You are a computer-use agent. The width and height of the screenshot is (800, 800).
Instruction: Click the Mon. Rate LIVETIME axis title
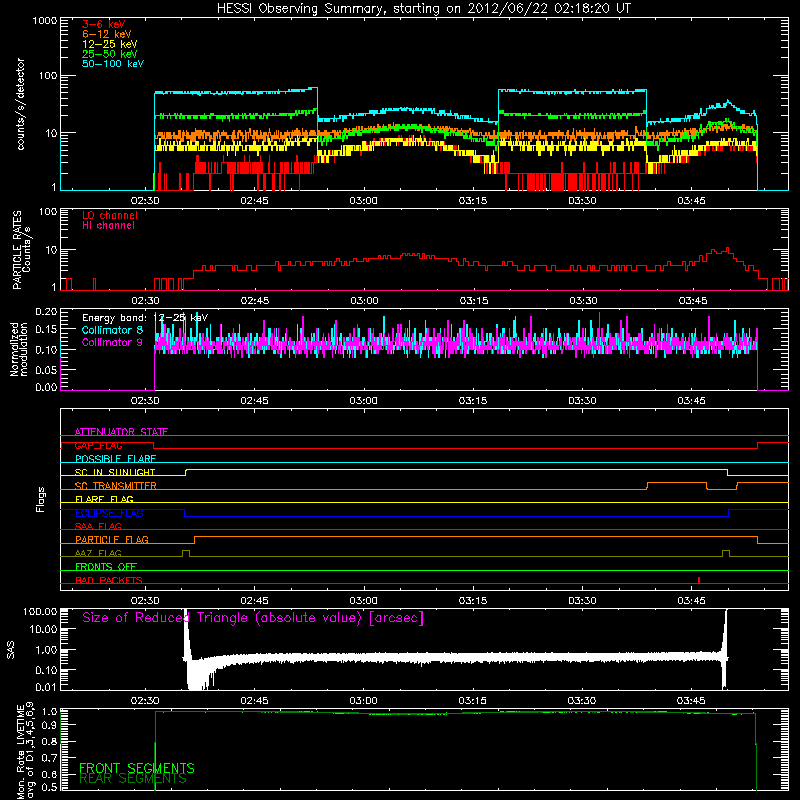[x=26, y=751]
